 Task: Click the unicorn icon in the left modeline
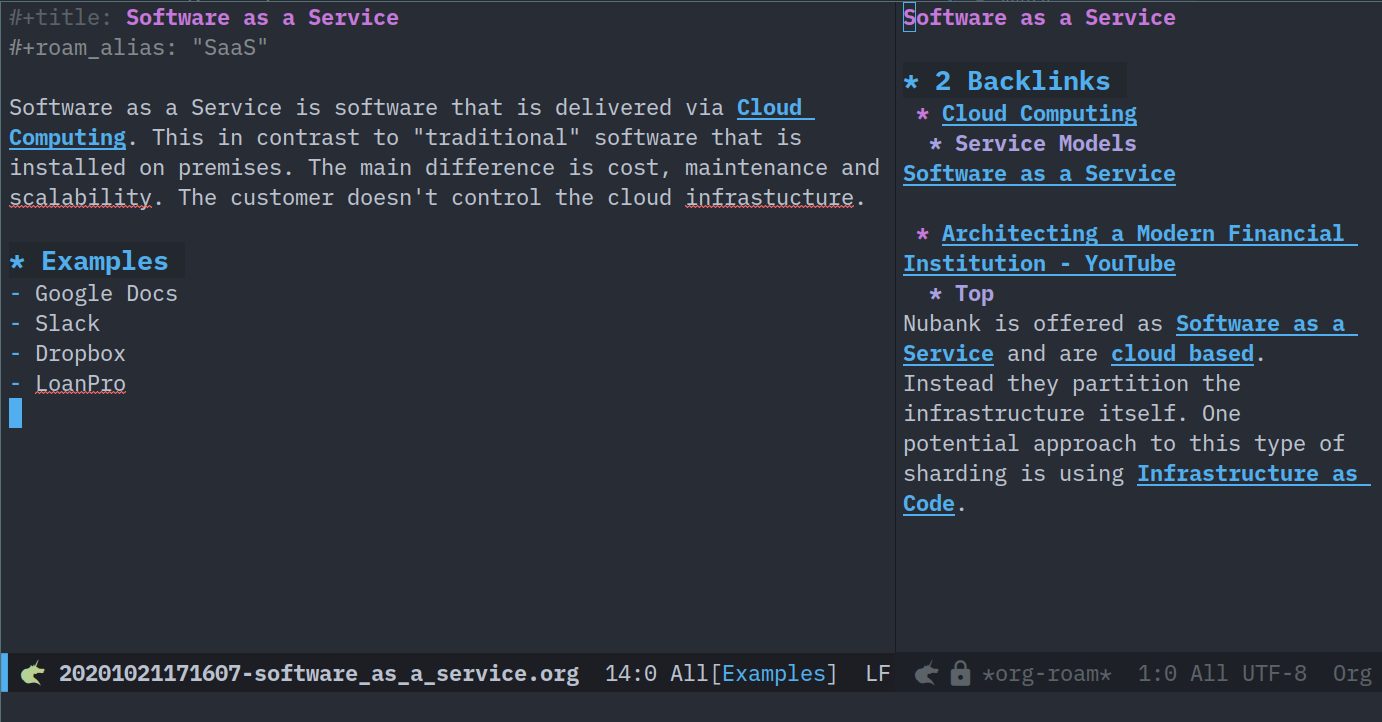coord(30,672)
